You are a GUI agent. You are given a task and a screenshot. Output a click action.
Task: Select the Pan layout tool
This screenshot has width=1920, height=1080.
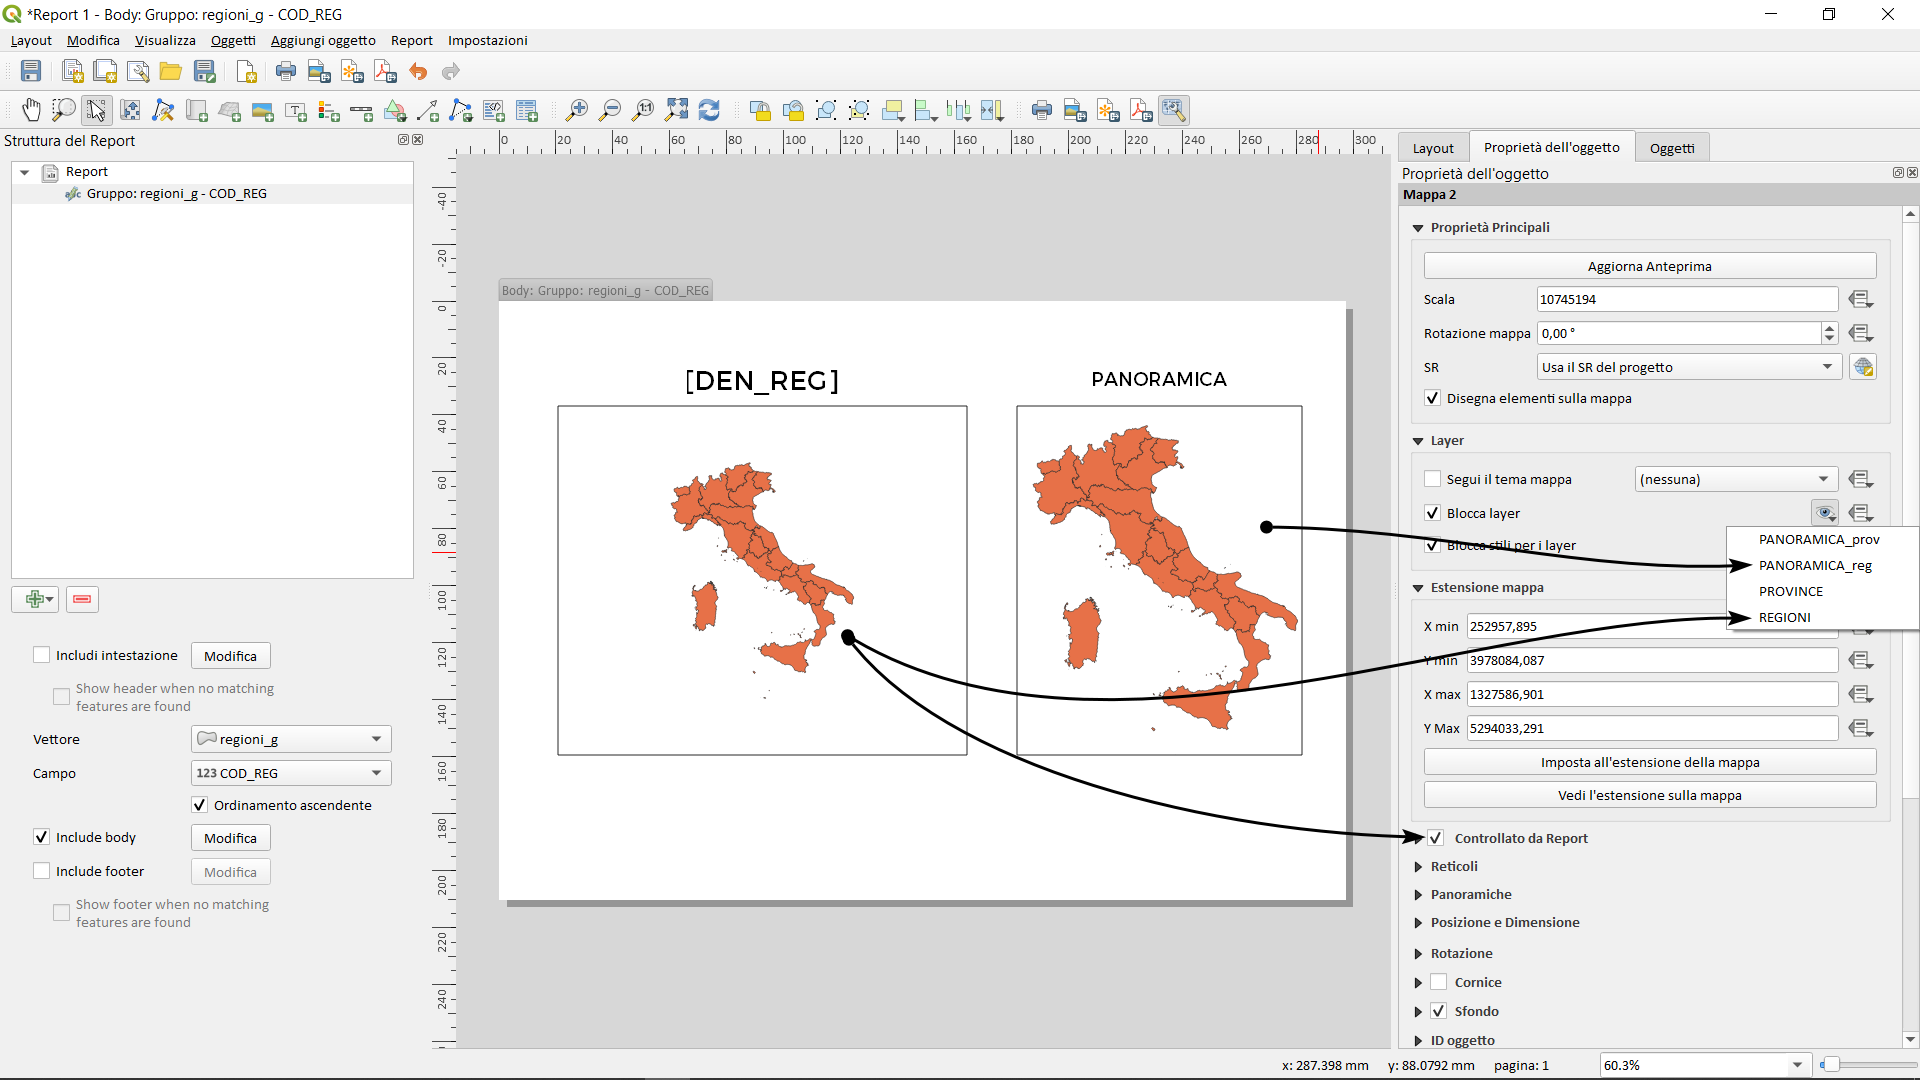pyautogui.click(x=31, y=110)
